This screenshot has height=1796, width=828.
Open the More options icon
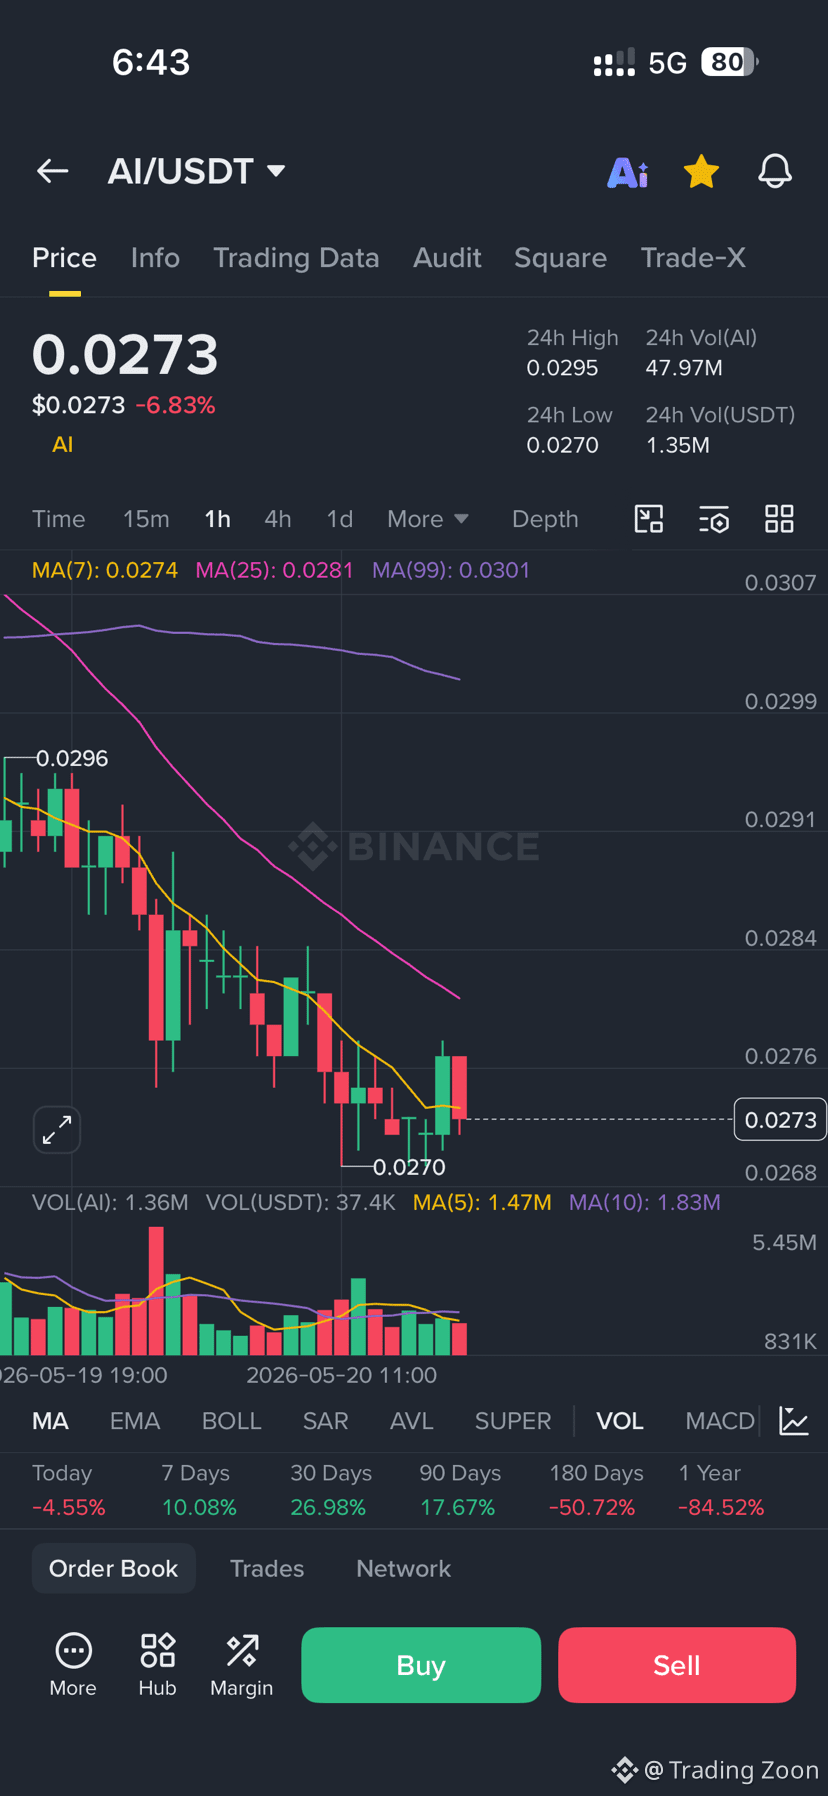73,1665
